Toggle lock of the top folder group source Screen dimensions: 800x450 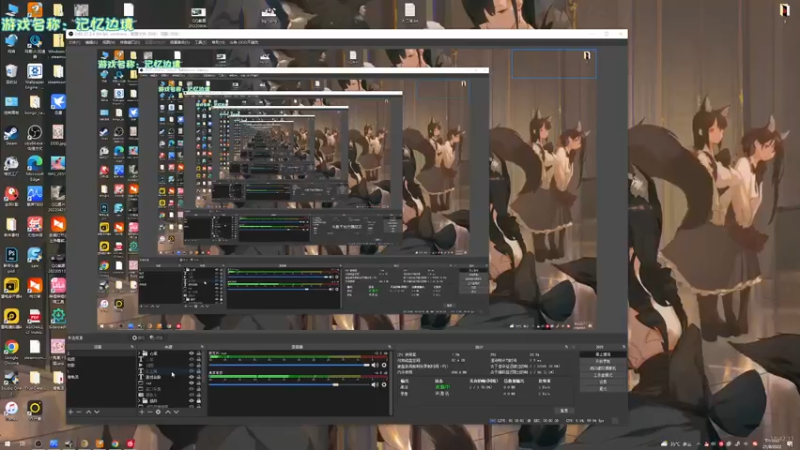[x=198, y=353]
